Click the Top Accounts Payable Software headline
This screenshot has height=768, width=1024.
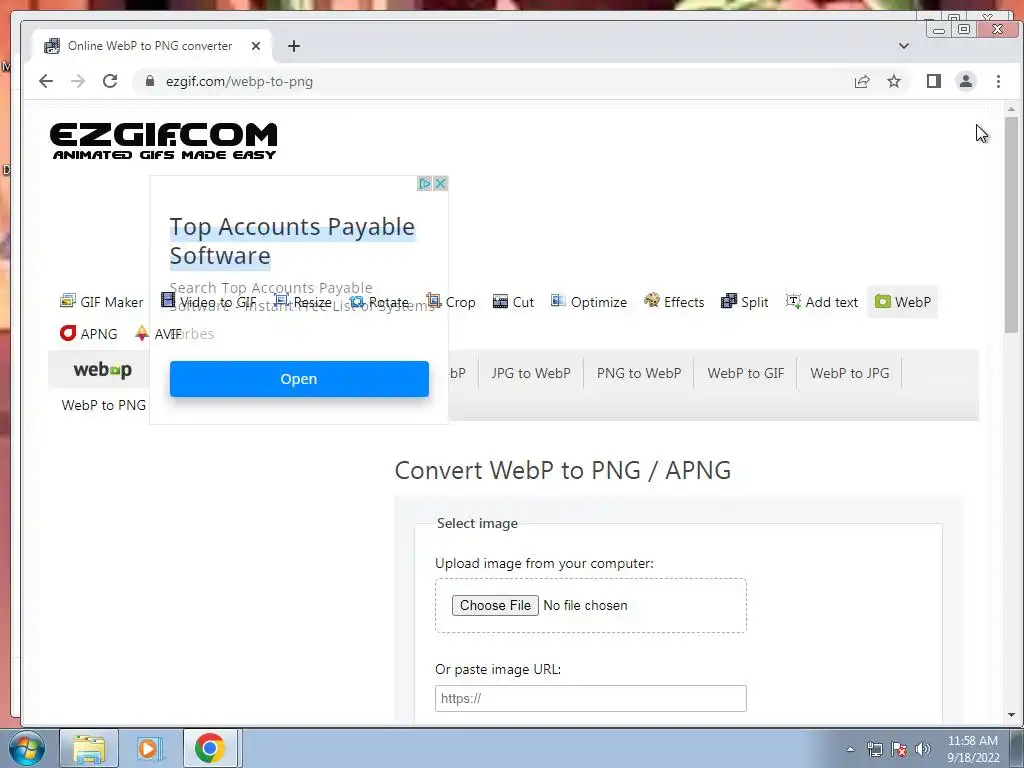coord(292,241)
